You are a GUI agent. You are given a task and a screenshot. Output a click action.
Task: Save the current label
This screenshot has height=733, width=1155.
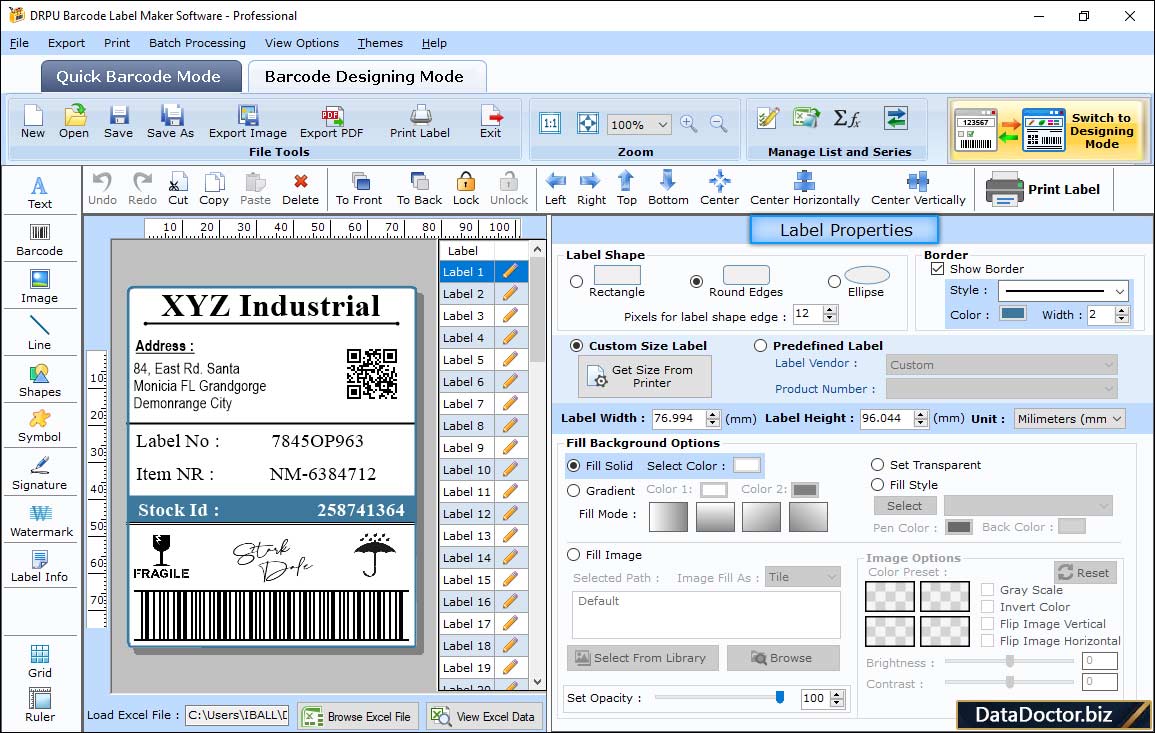point(119,122)
